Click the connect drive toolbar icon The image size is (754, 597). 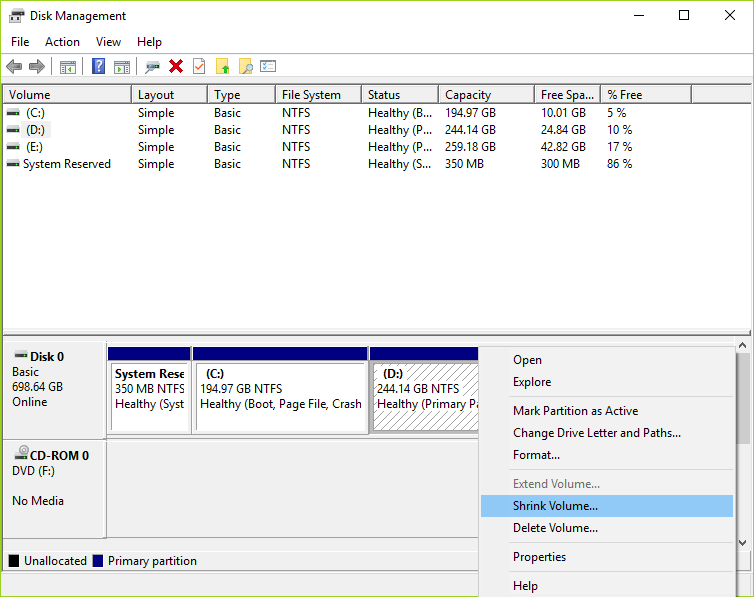tap(152, 67)
